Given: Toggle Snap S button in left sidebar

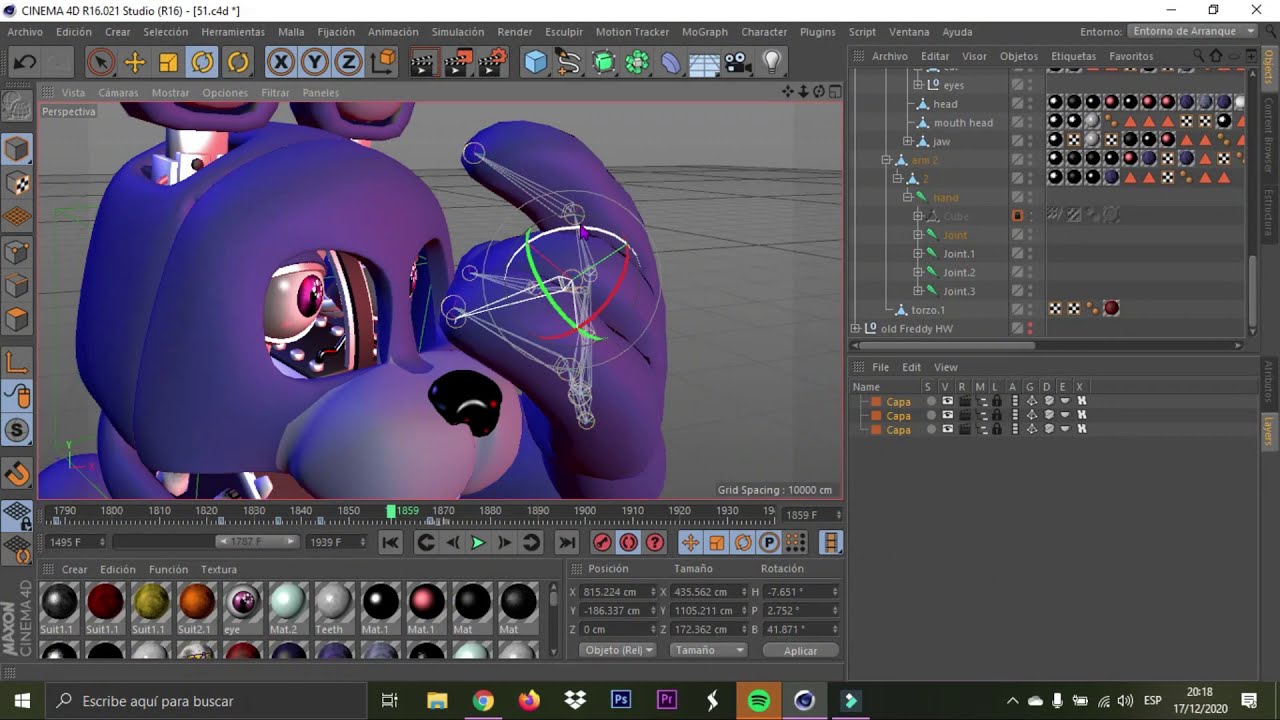Looking at the screenshot, I should point(17,431).
